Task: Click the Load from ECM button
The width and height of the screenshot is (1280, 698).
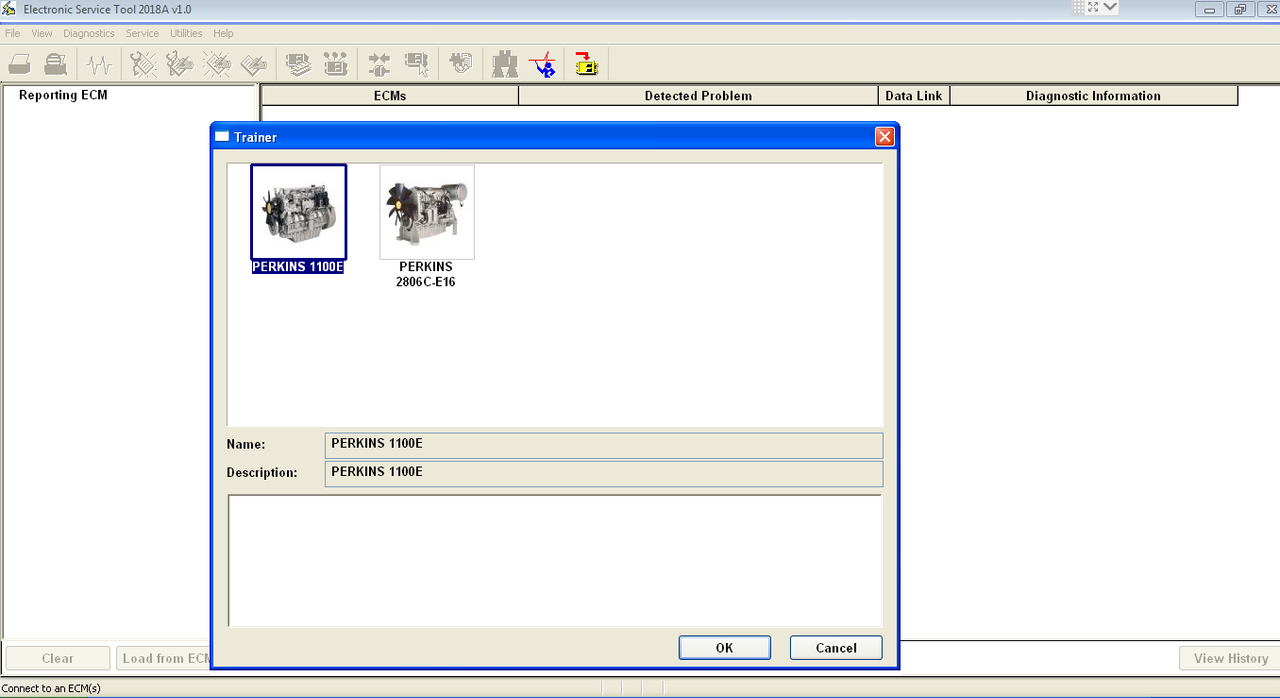Action: pos(164,658)
